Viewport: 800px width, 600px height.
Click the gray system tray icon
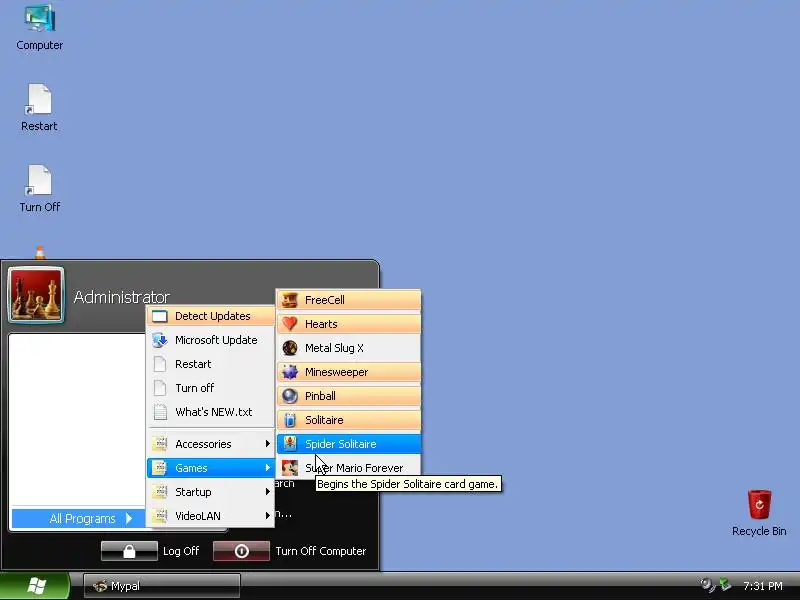(708, 585)
